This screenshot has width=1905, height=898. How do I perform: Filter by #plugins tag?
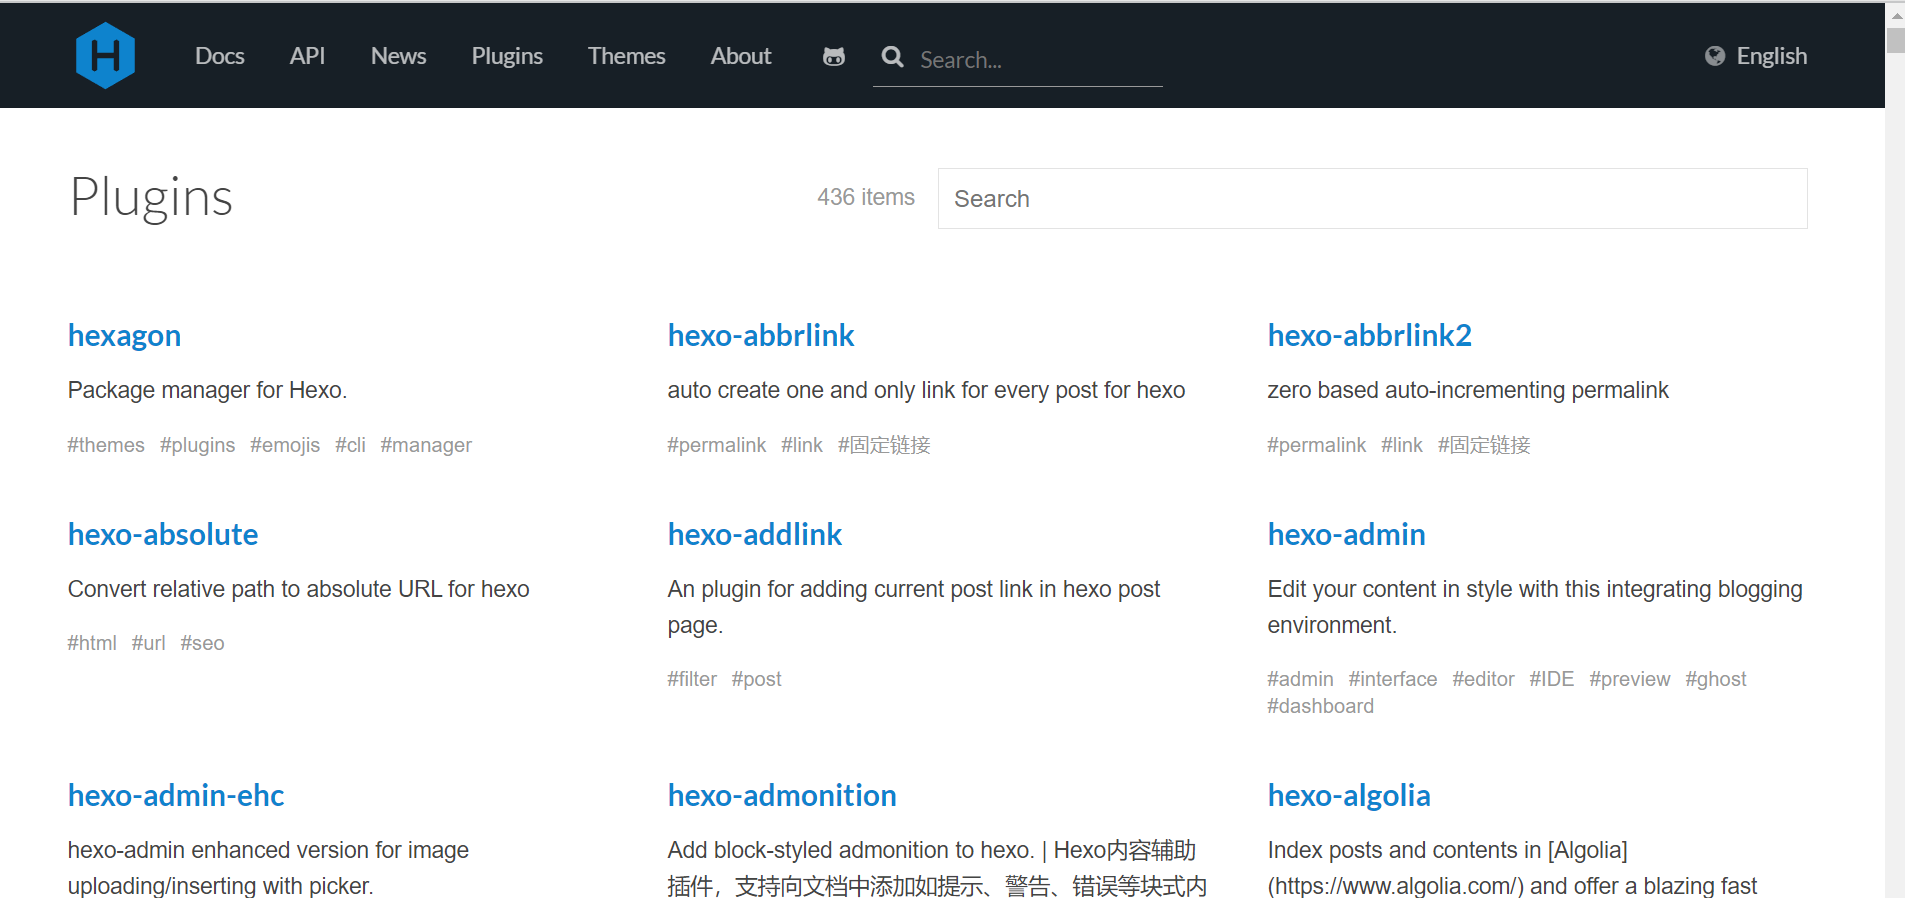click(x=198, y=445)
